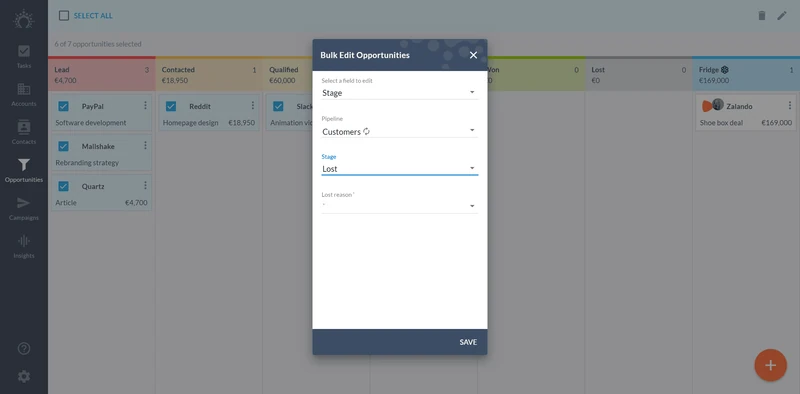This screenshot has height=394, width=800.
Task: Open the Accounts section
Action: pos(23,94)
